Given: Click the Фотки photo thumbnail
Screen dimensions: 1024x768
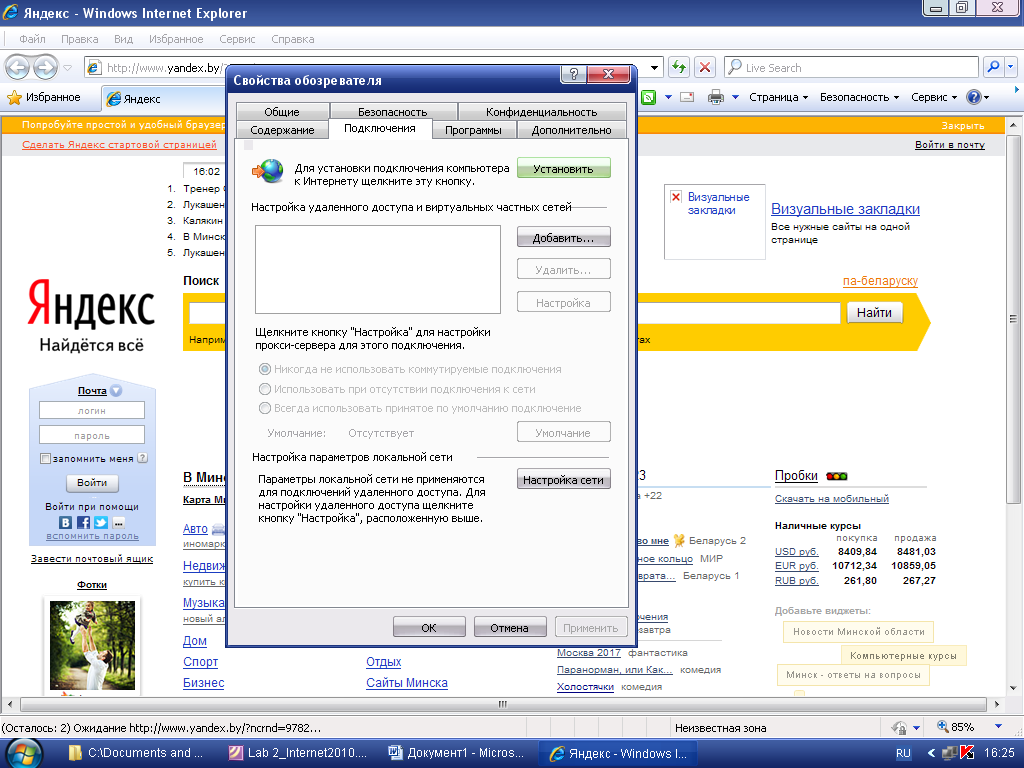Looking at the screenshot, I should point(92,645).
